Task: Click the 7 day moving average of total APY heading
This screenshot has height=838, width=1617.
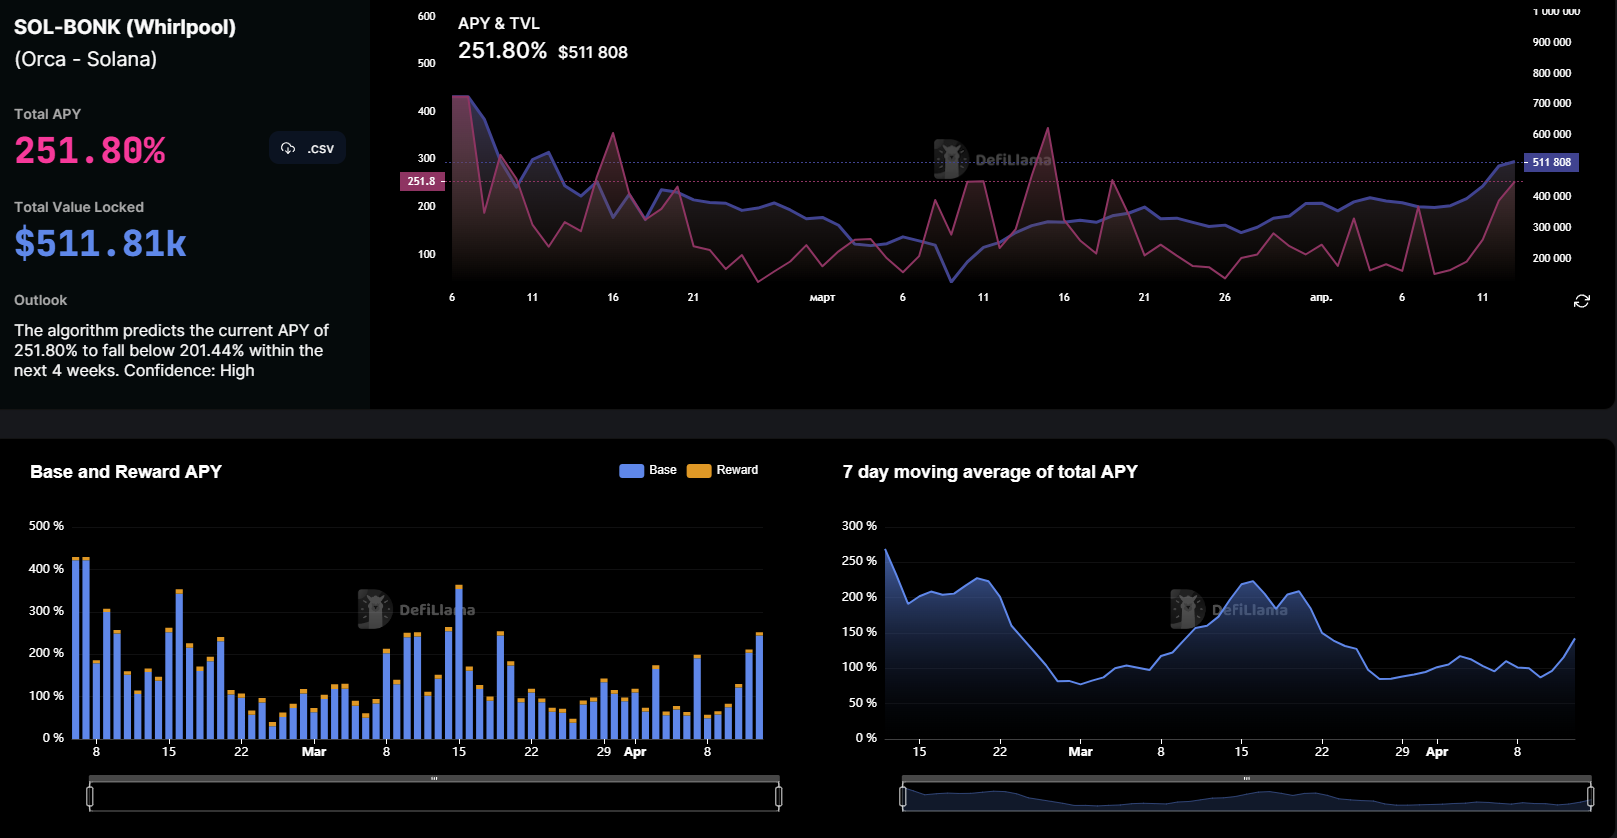Action: [x=990, y=472]
